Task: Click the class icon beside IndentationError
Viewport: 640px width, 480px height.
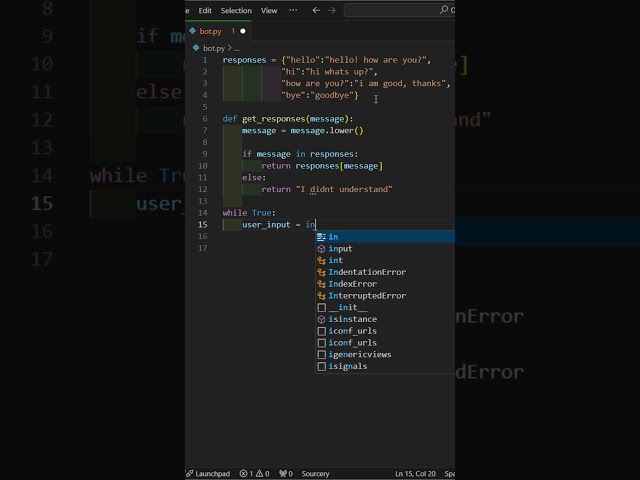Action: [321, 272]
